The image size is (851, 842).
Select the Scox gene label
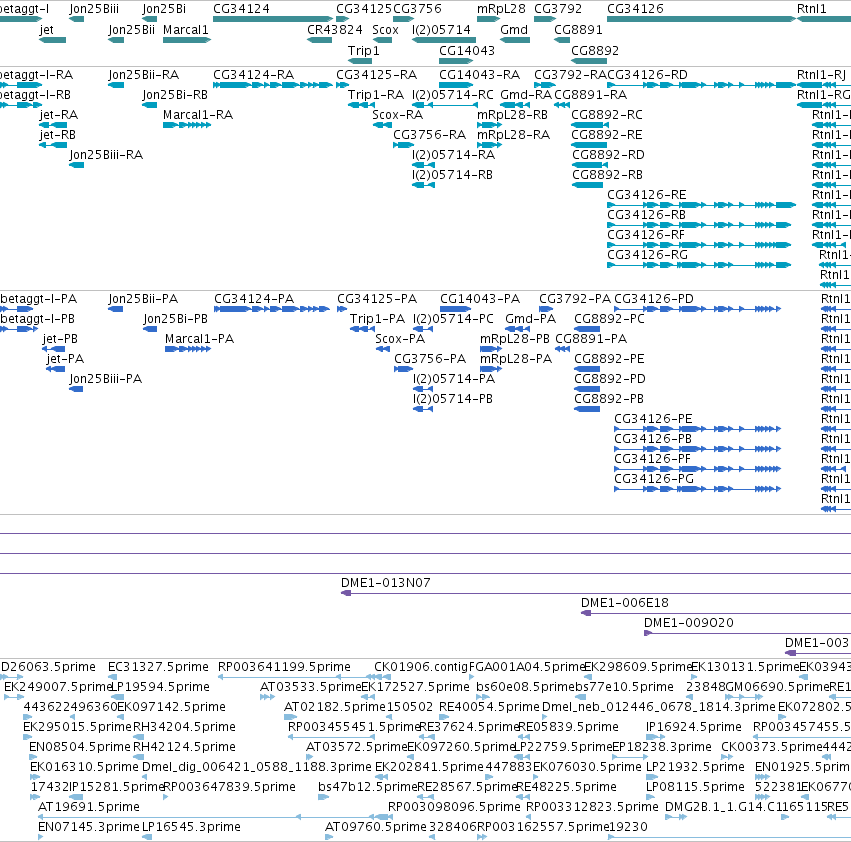(385, 30)
